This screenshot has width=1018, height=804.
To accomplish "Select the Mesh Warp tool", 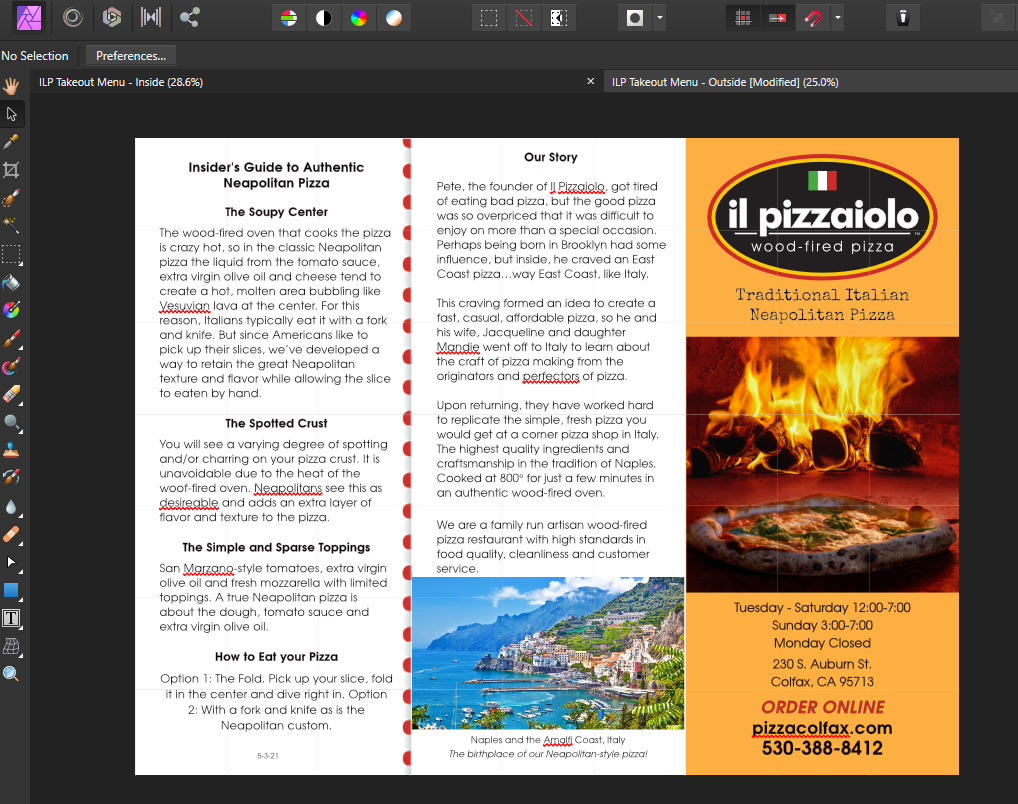I will pyautogui.click(x=11, y=646).
